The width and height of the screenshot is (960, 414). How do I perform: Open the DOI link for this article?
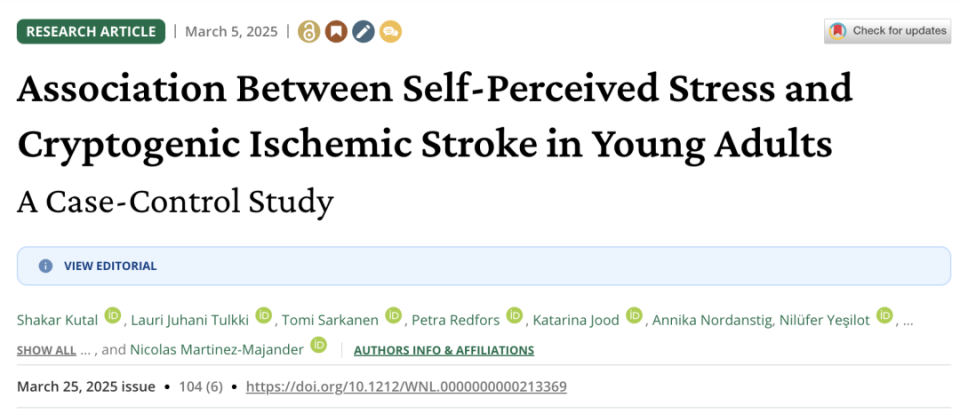406,387
